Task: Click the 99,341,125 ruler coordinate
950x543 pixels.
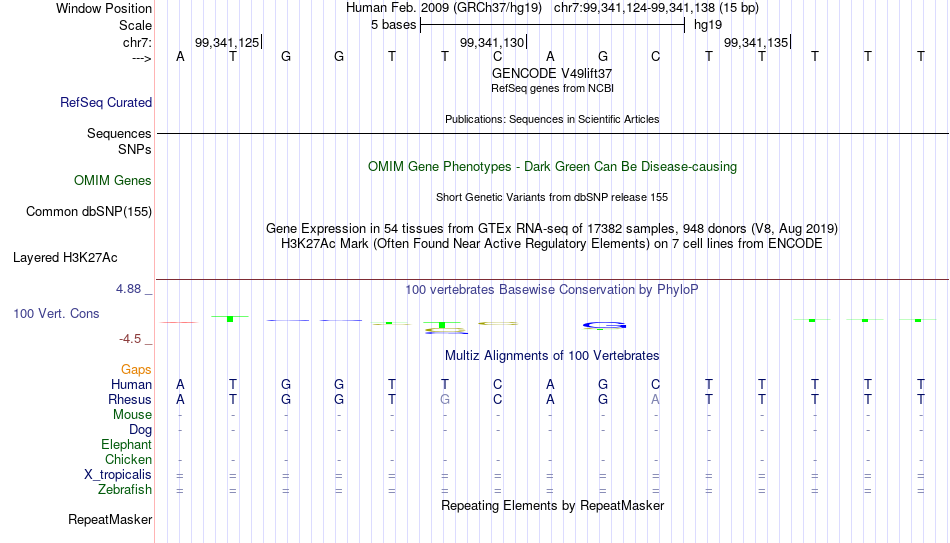Action: (227, 42)
